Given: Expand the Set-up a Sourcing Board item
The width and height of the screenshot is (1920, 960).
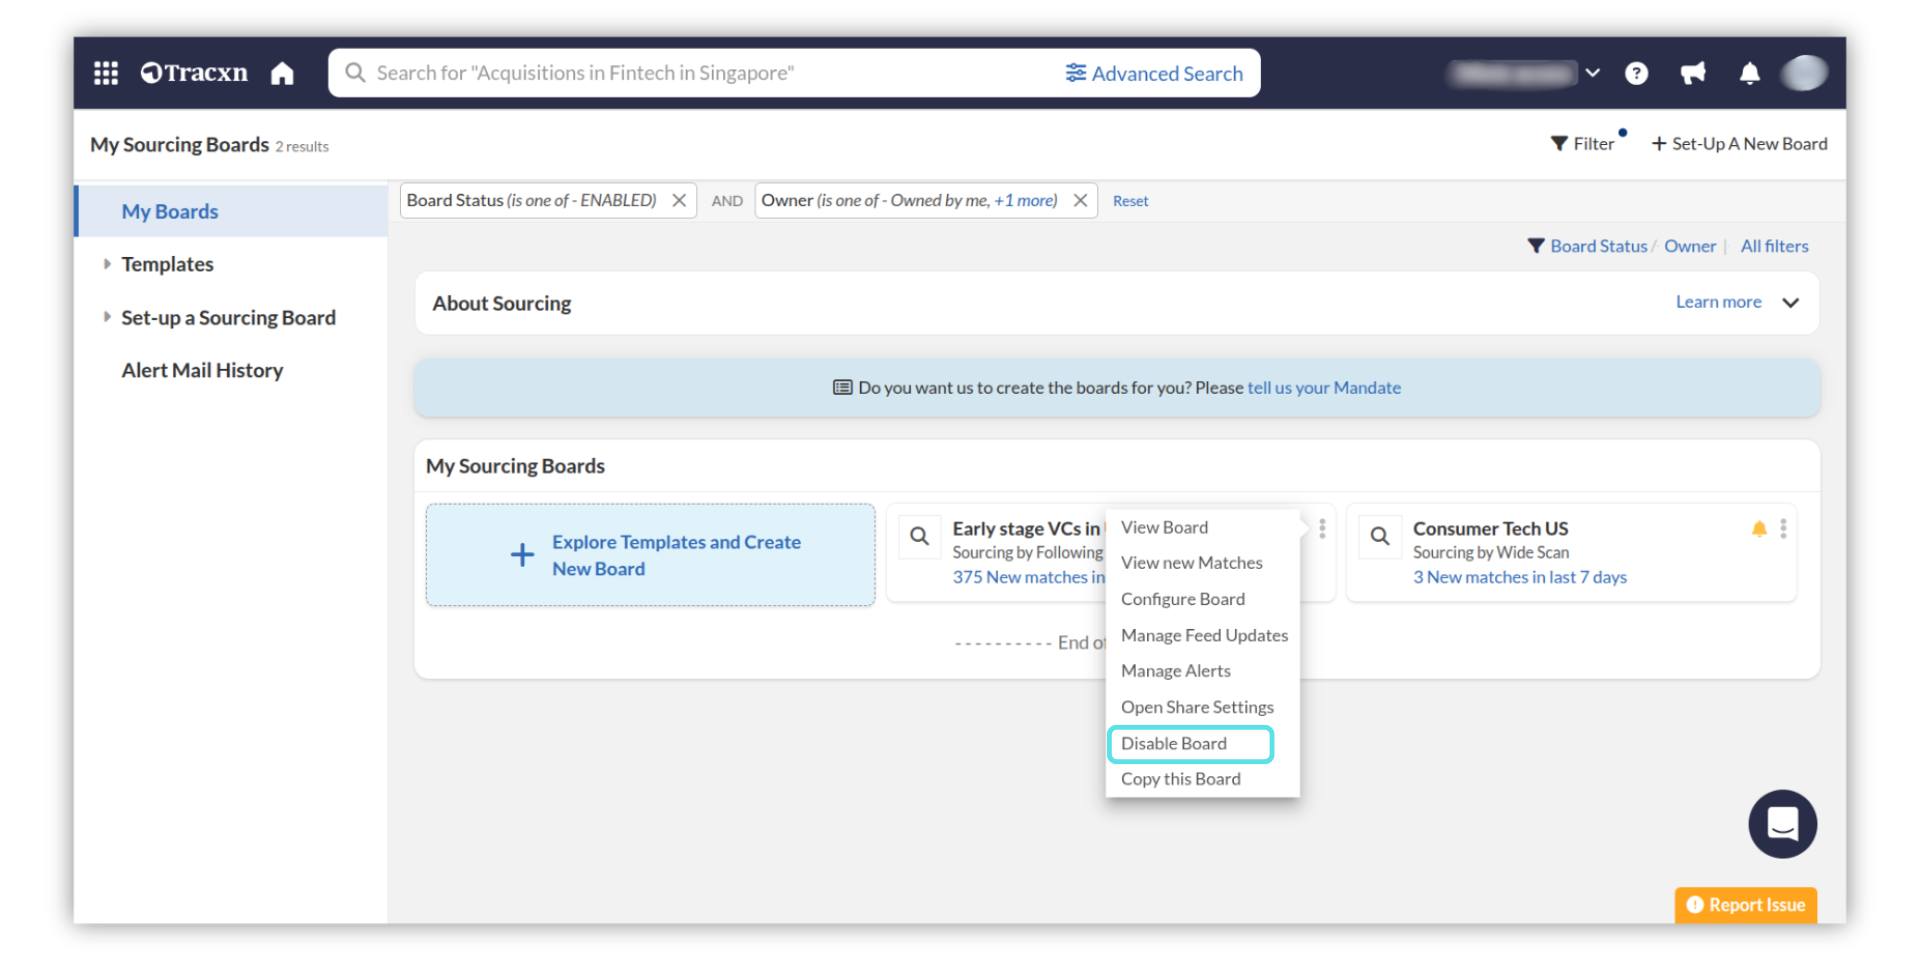Looking at the screenshot, I should click(107, 317).
